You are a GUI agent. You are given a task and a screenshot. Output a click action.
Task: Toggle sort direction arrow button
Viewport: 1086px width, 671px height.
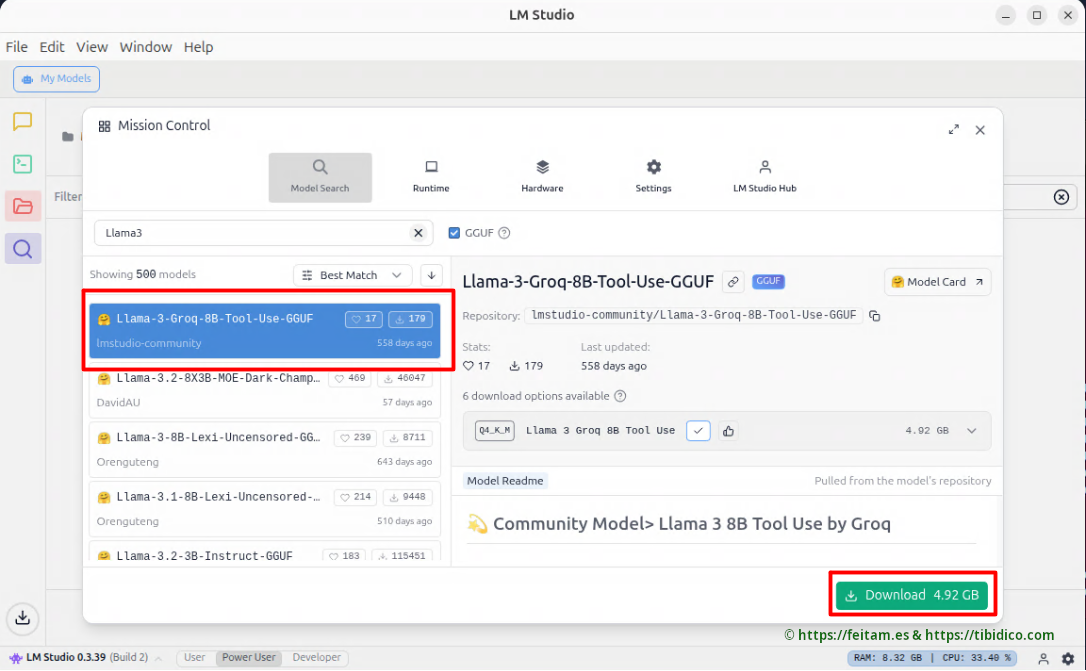pyautogui.click(x=431, y=275)
